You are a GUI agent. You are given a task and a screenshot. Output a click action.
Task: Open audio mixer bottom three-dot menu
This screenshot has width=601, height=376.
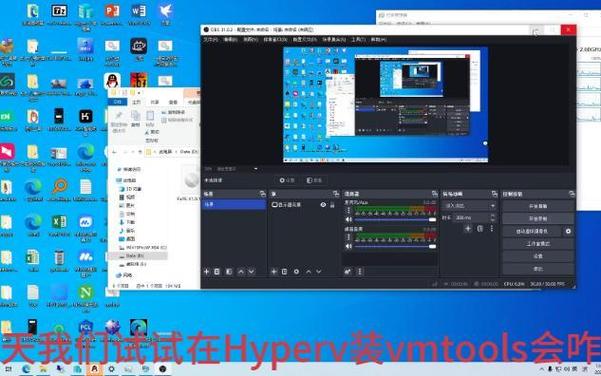(x=360, y=272)
